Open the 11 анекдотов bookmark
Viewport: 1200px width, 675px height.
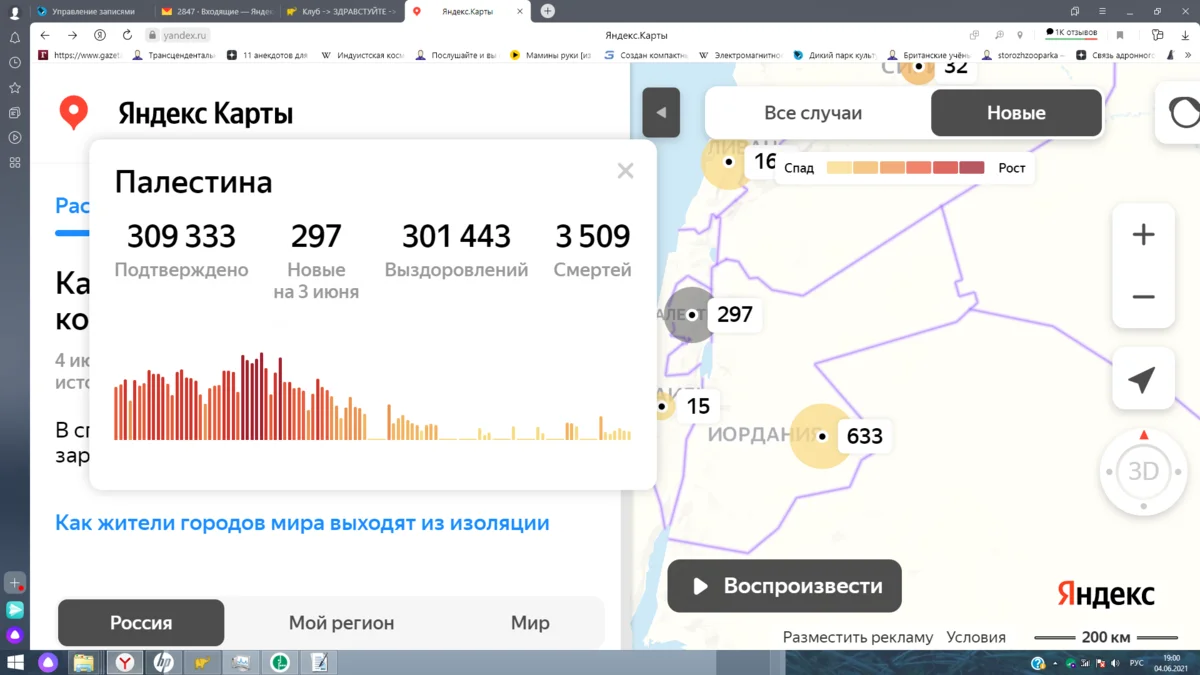[x=267, y=55]
